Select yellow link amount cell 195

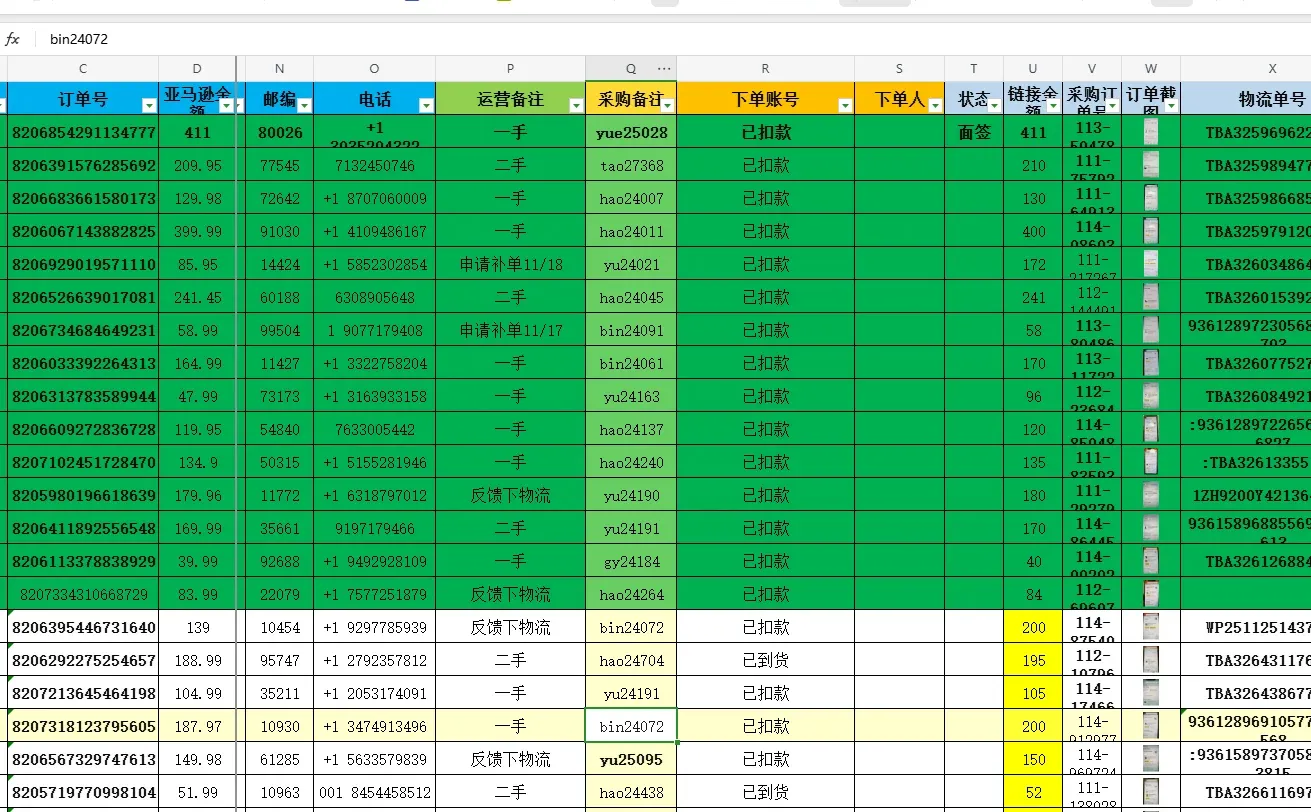point(1033,660)
